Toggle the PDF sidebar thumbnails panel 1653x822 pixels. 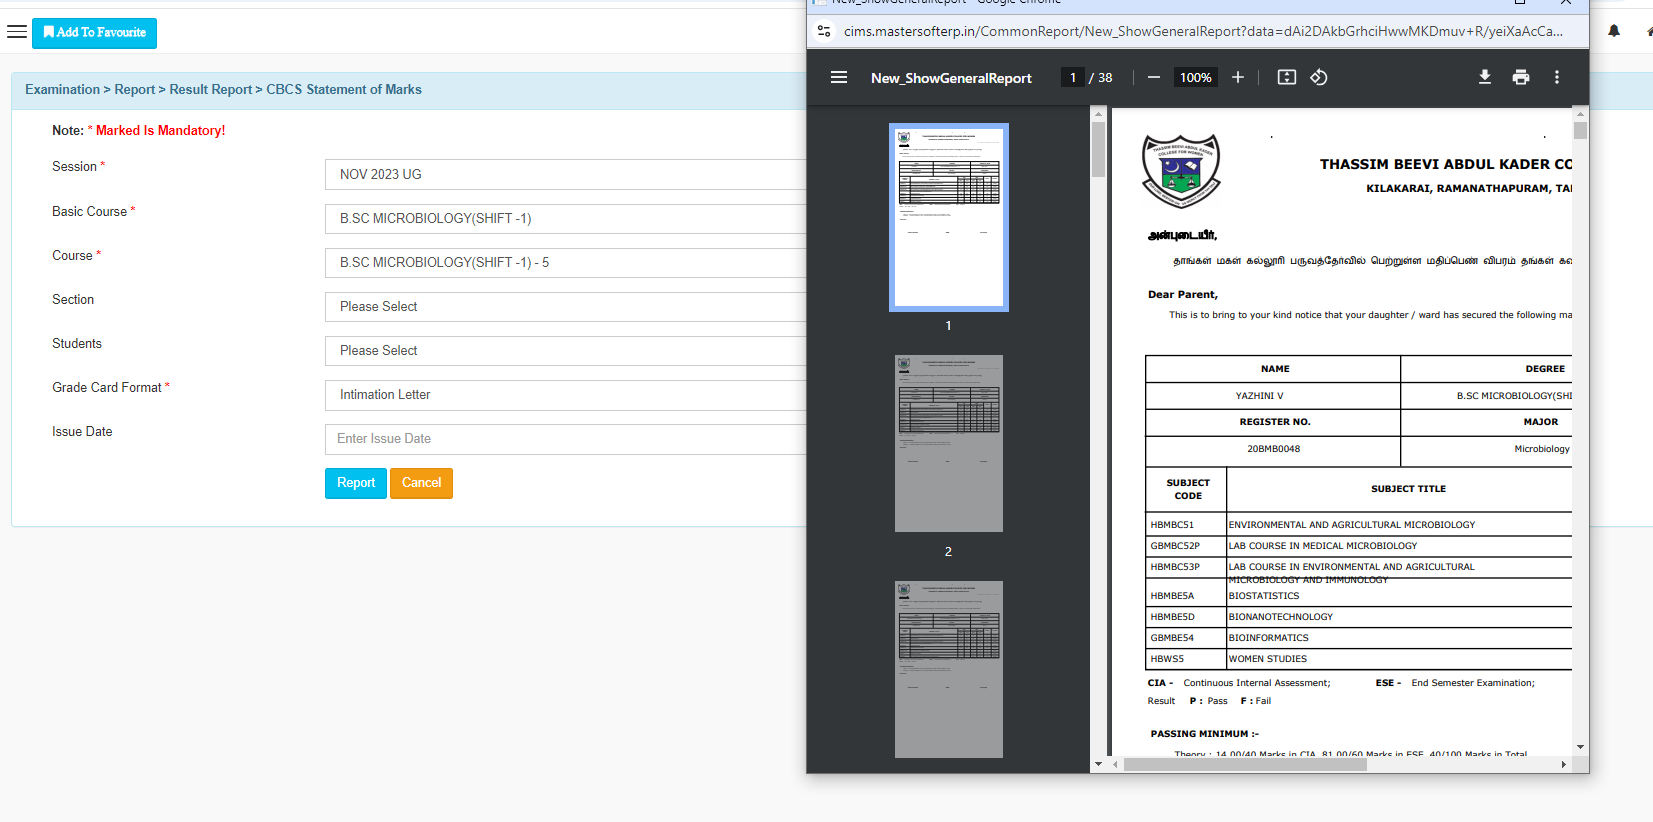(839, 77)
